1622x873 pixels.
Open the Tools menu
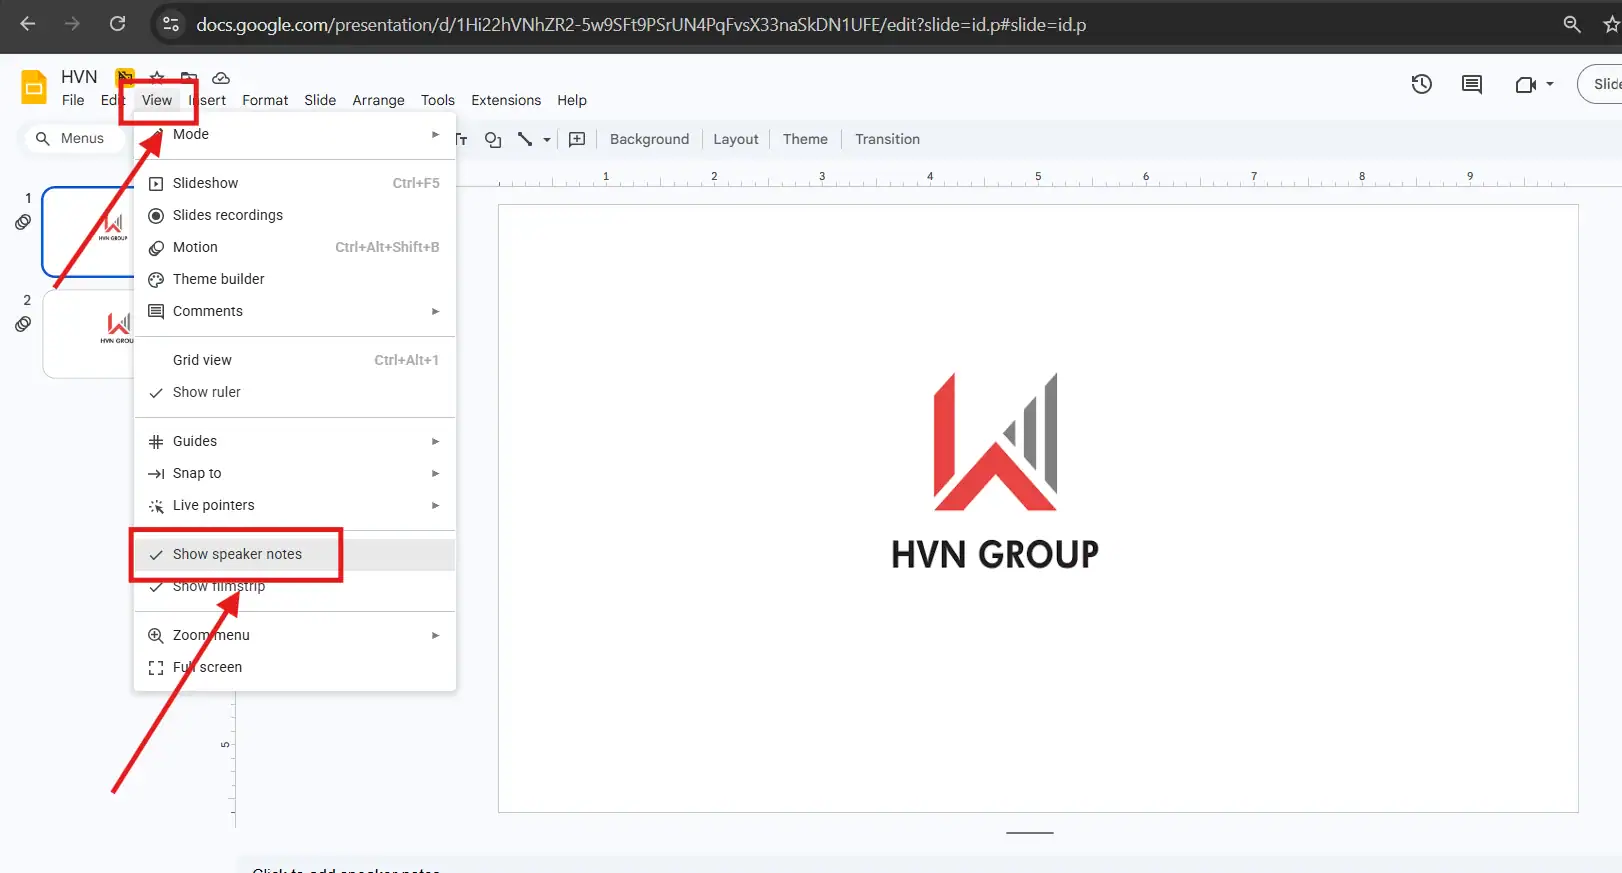[x=438, y=100]
